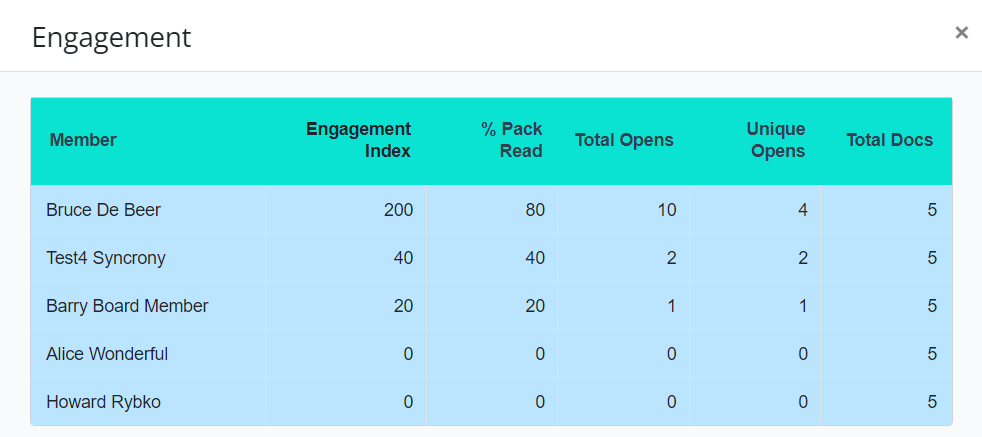Viewport: 982px width, 437px height.
Task: Click Barry Board Member's Total Docs value 5
Action: (x=933, y=306)
